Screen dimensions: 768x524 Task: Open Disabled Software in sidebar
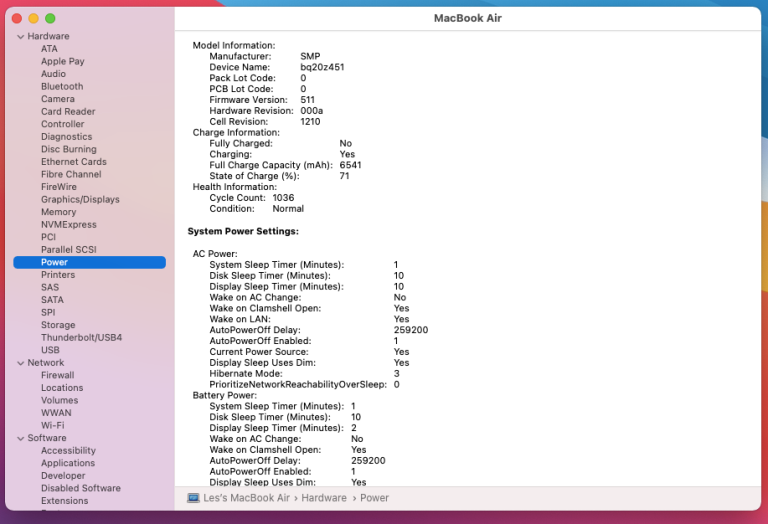tap(80, 488)
